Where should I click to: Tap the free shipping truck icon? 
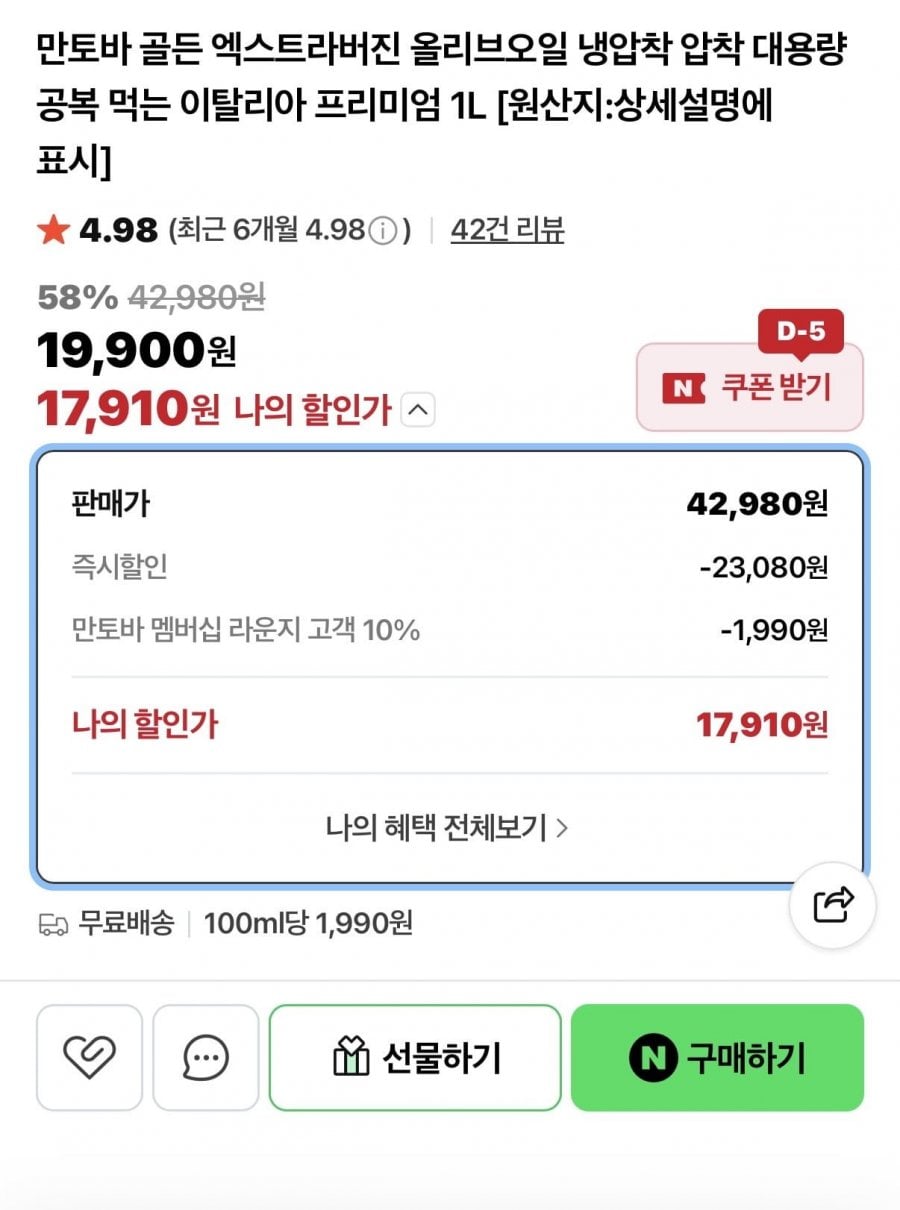coord(52,923)
